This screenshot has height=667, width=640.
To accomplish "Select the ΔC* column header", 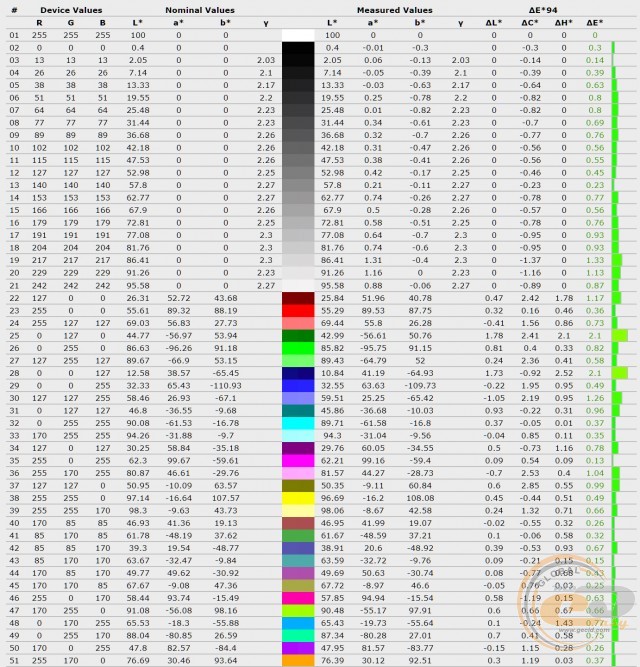I will coord(530,23).
